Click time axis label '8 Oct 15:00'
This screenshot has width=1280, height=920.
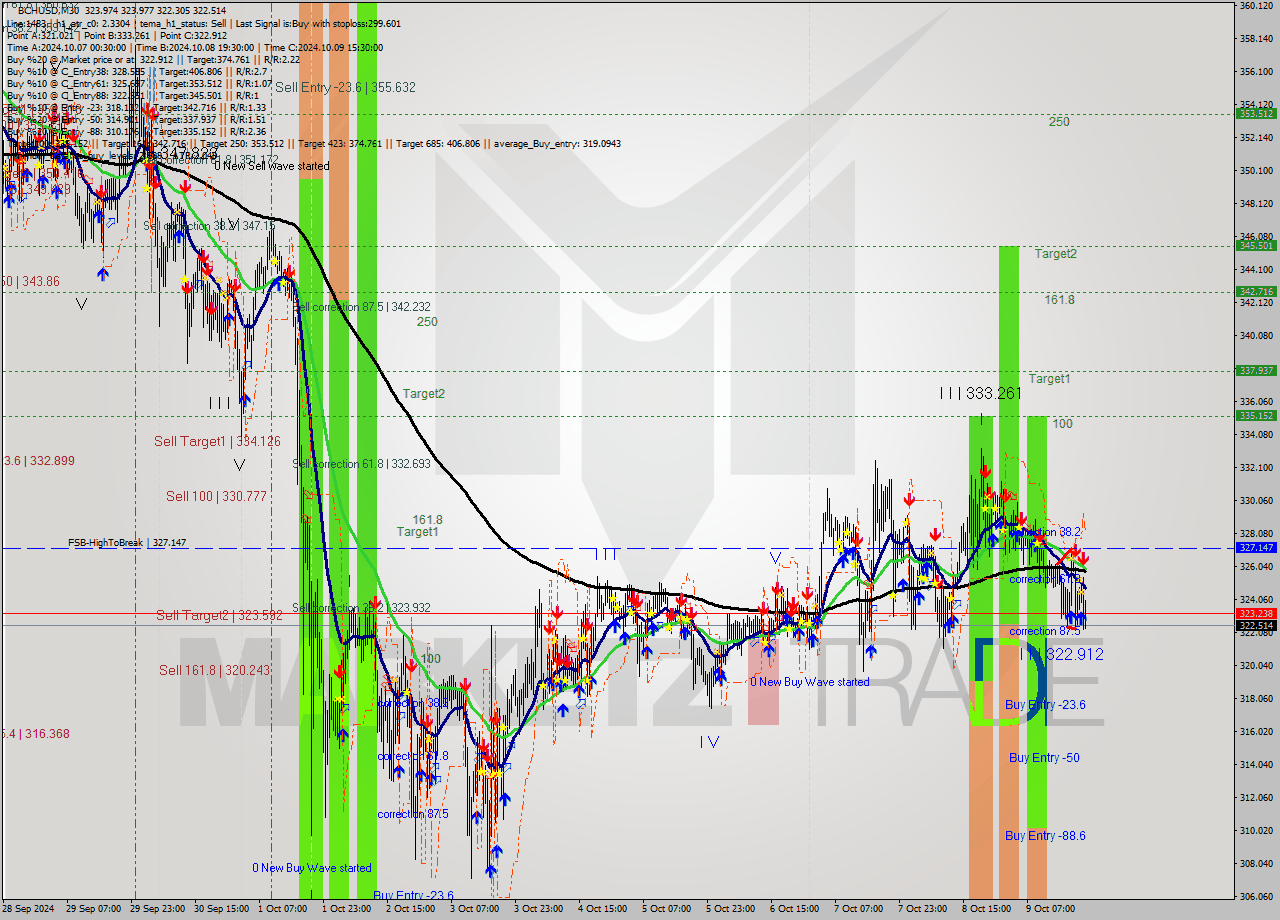(988, 909)
